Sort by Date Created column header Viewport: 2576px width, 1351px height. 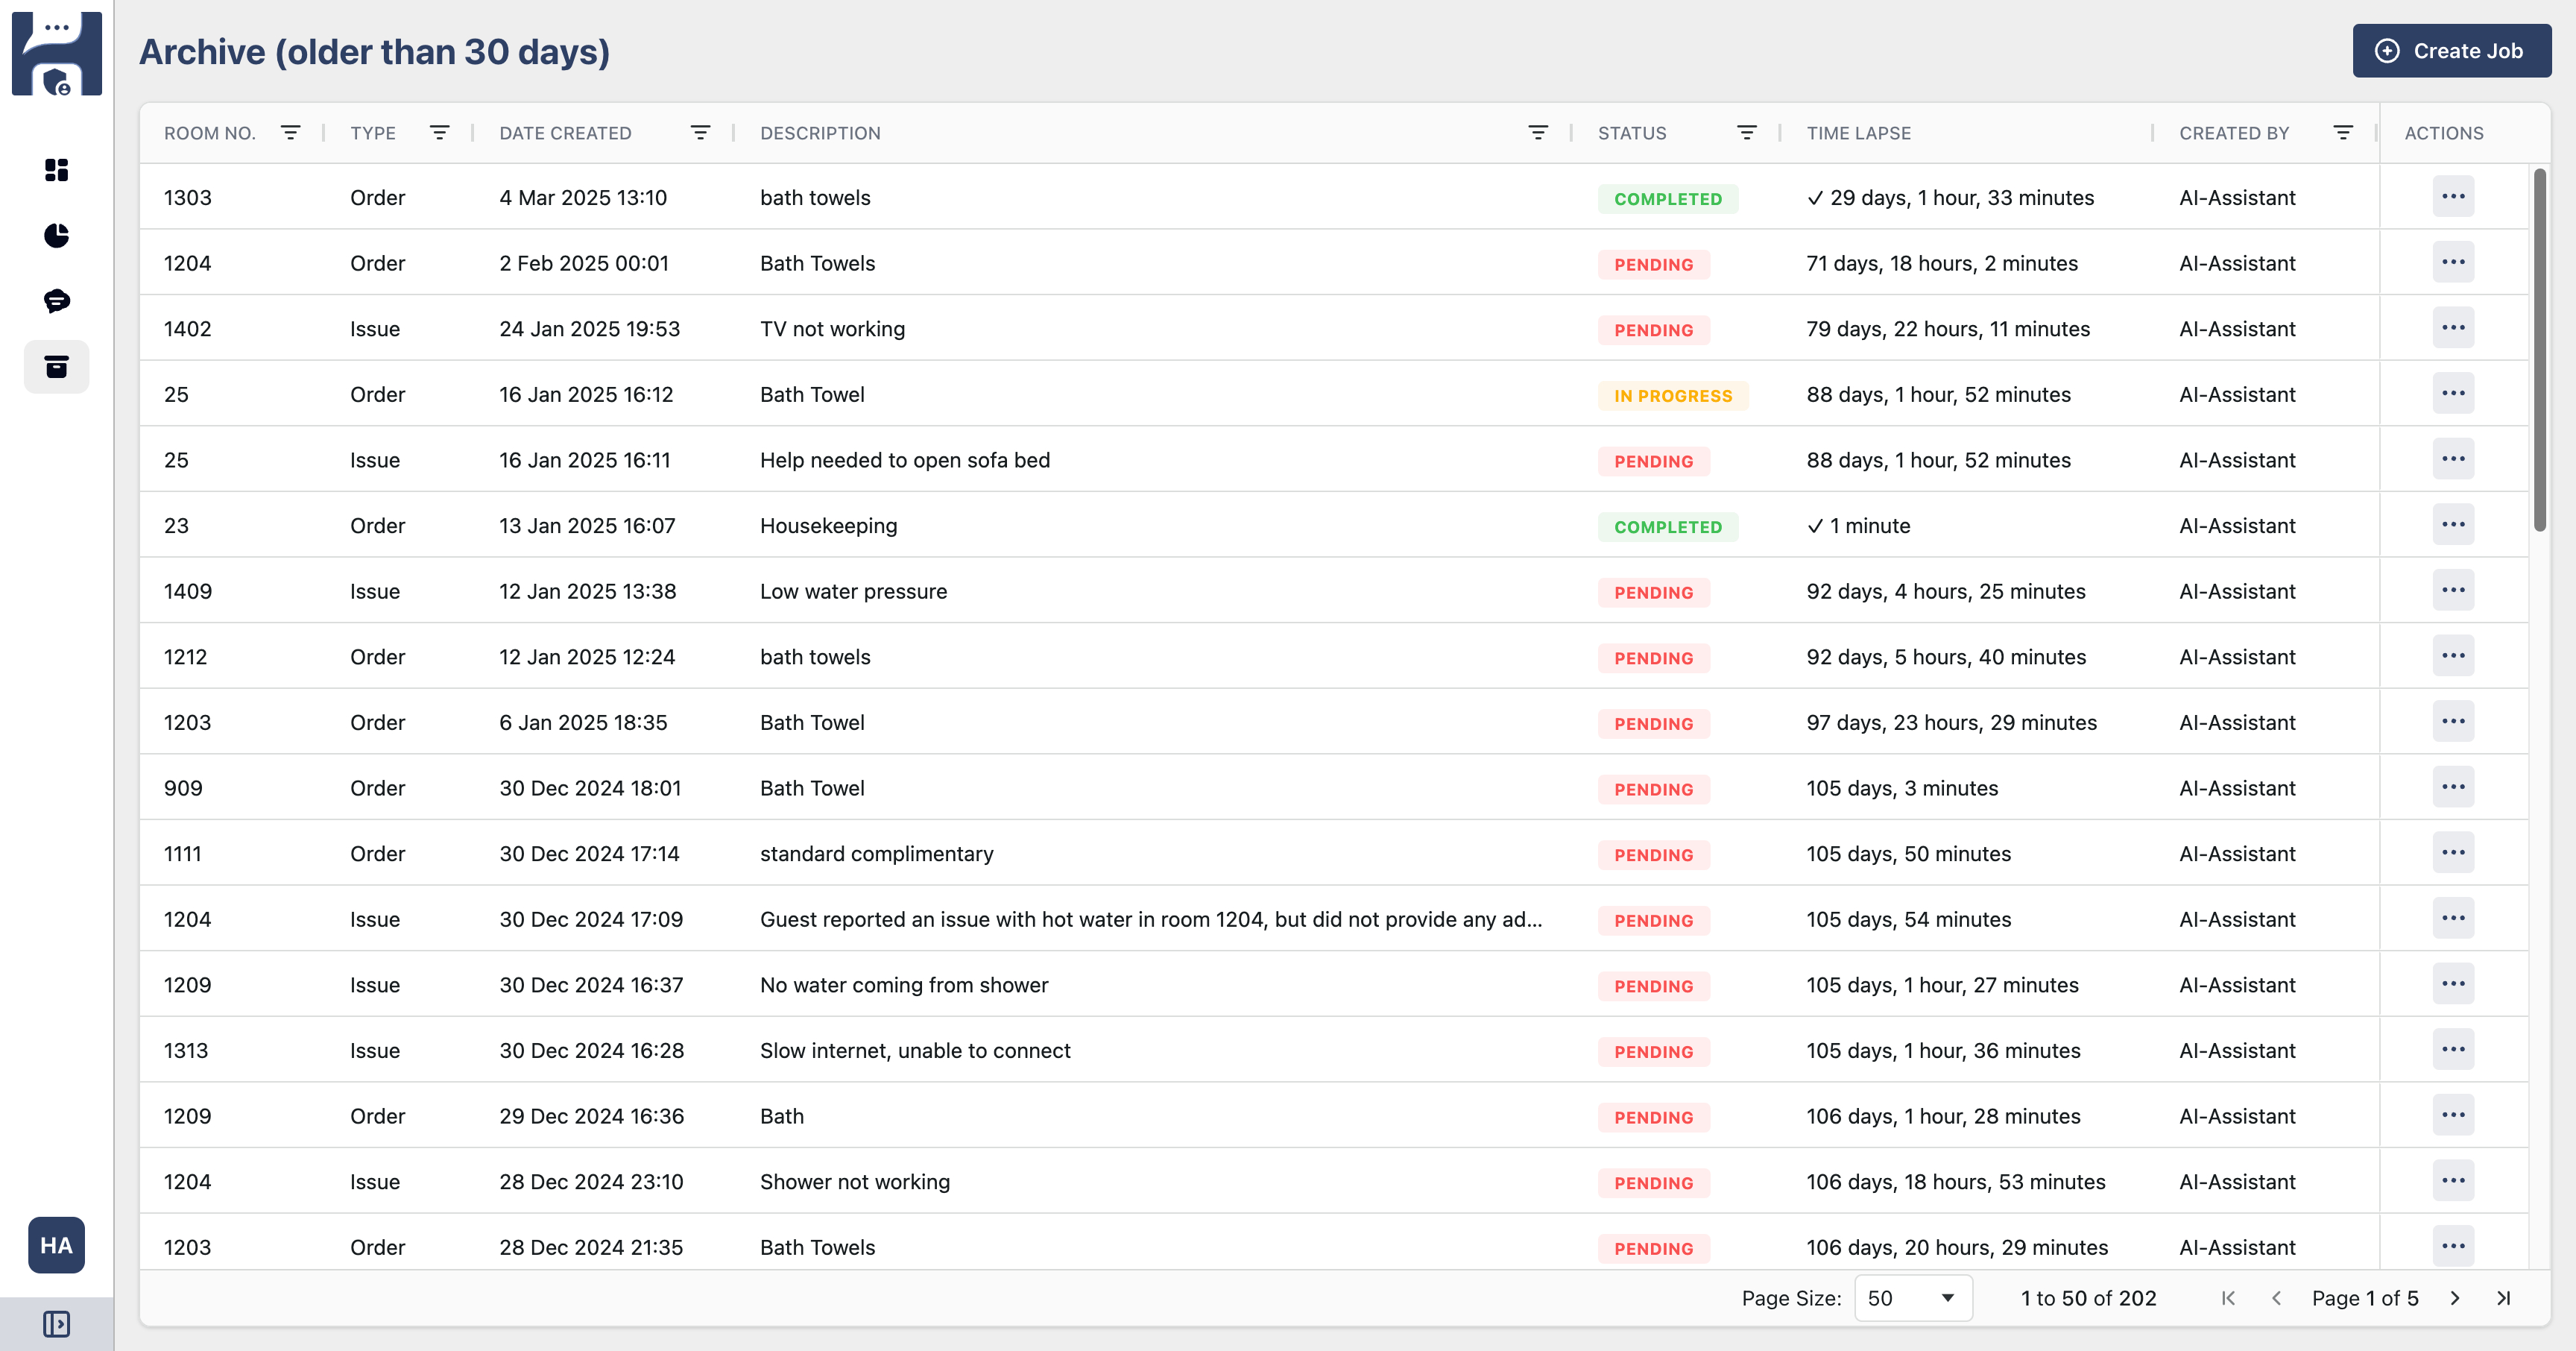[x=565, y=133]
